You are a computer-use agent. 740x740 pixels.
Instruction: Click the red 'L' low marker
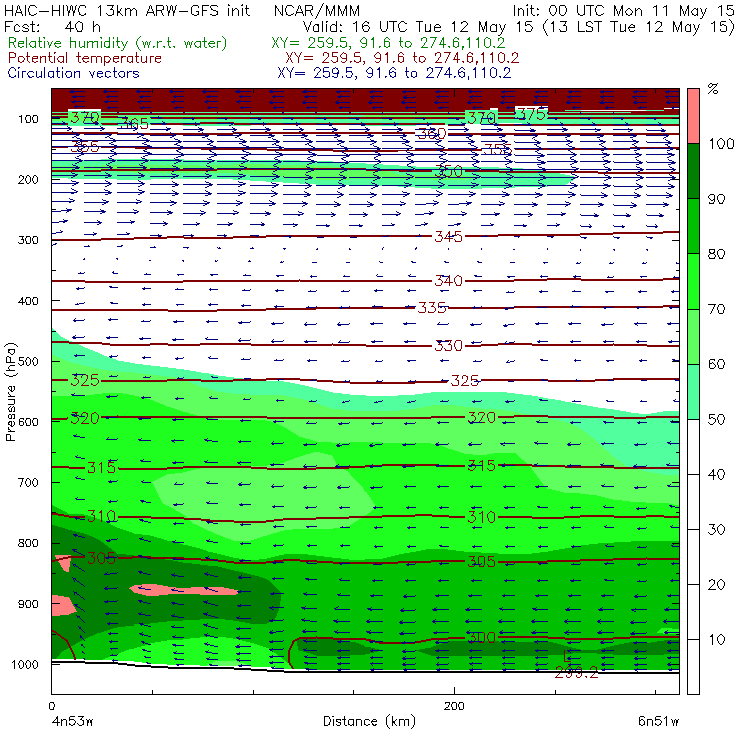pos(568,655)
